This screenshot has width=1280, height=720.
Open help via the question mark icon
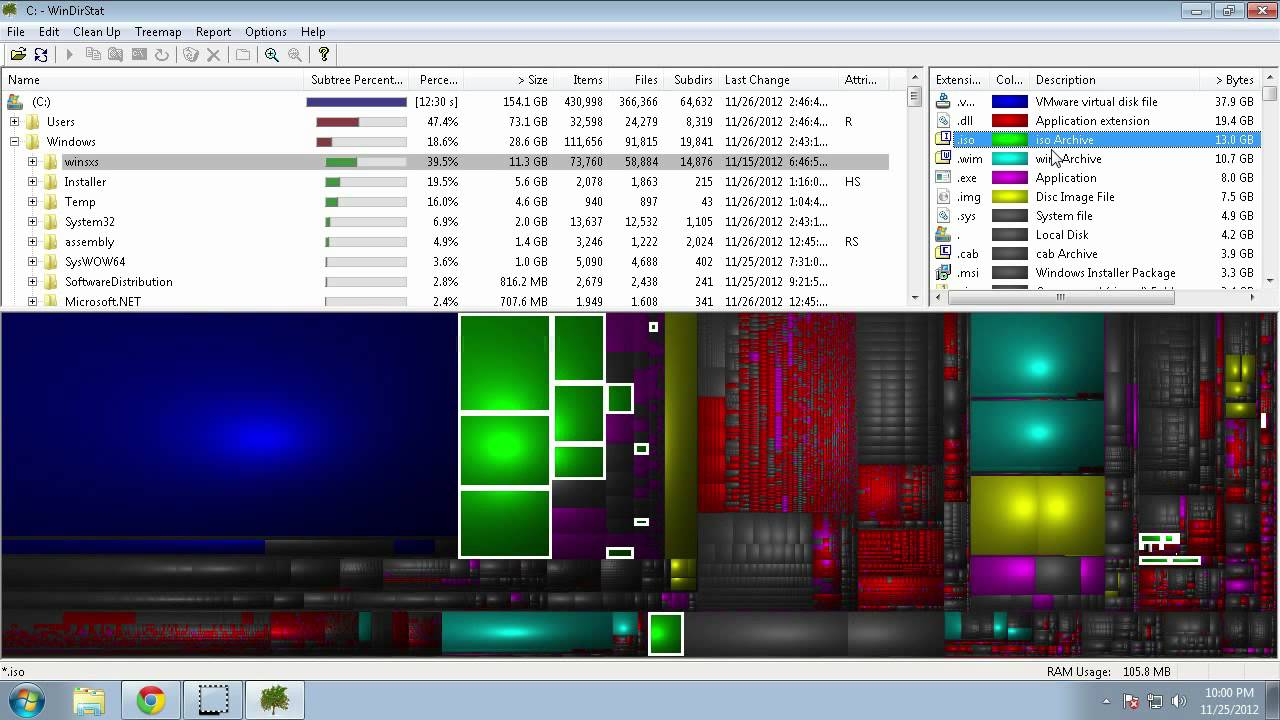323,55
